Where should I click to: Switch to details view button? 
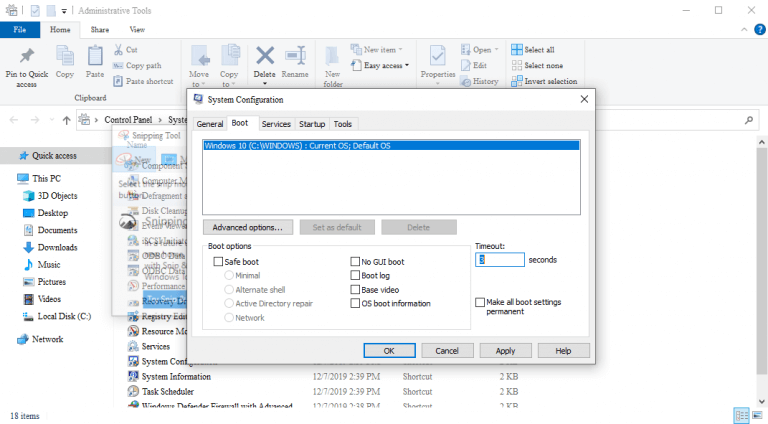click(742, 416)
